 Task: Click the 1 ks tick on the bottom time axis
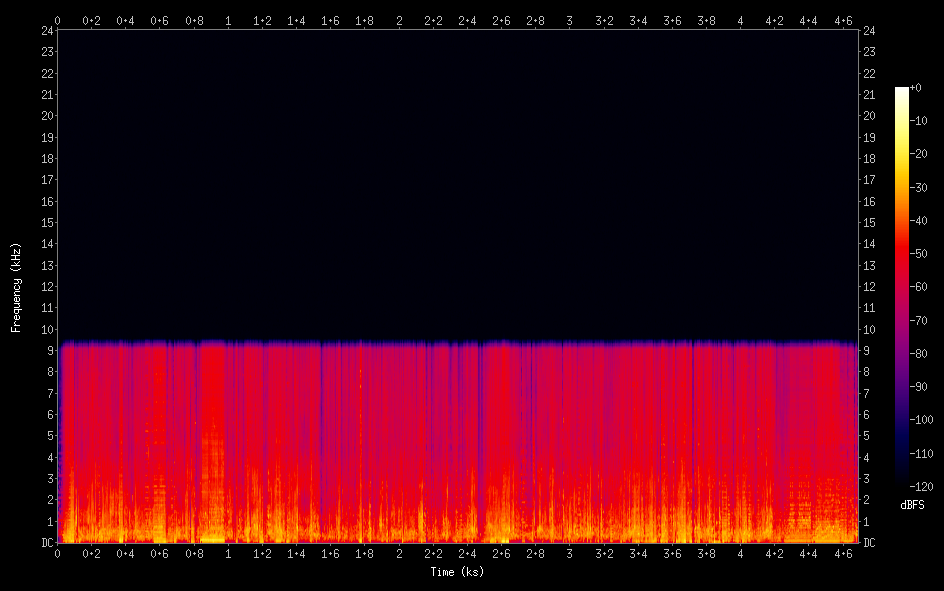tap(228, 553)
